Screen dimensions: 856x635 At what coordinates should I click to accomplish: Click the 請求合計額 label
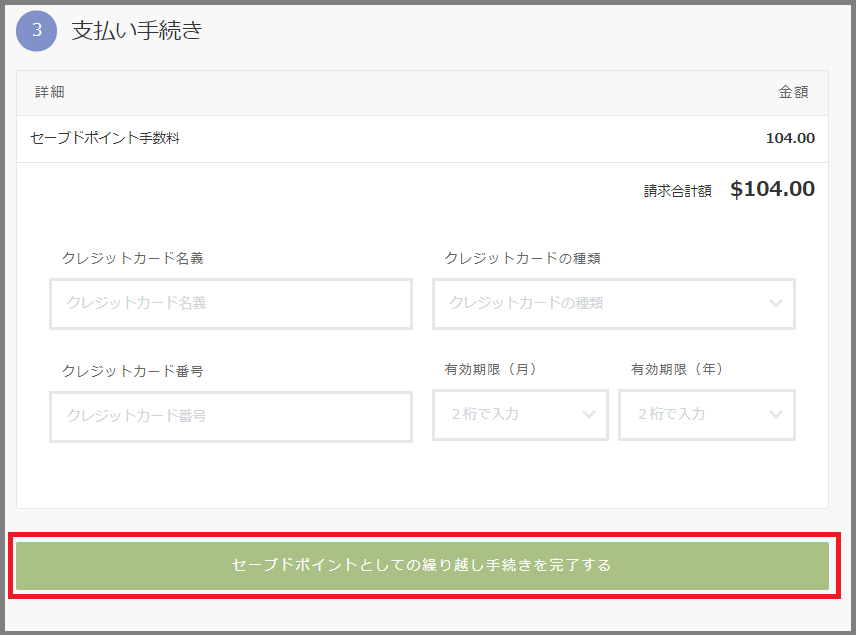[677, 191]
